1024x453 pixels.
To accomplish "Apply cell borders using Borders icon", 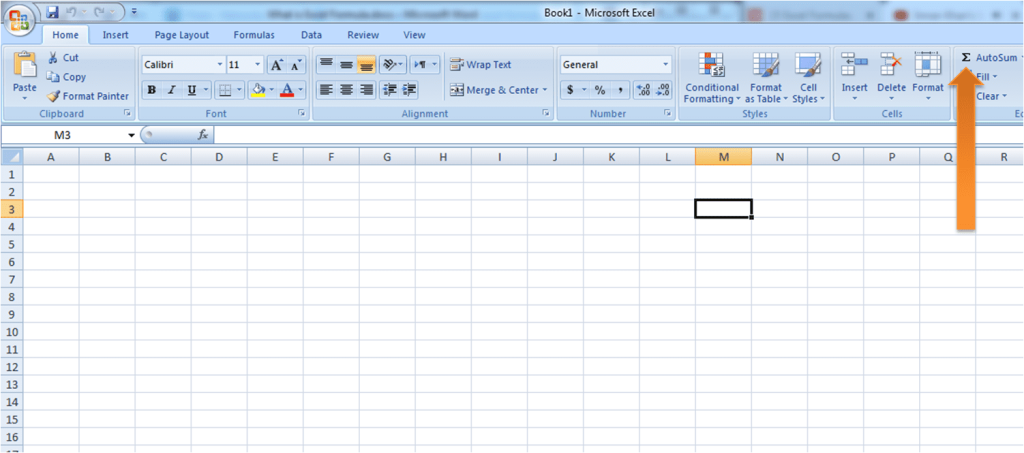I will (224, 90).
